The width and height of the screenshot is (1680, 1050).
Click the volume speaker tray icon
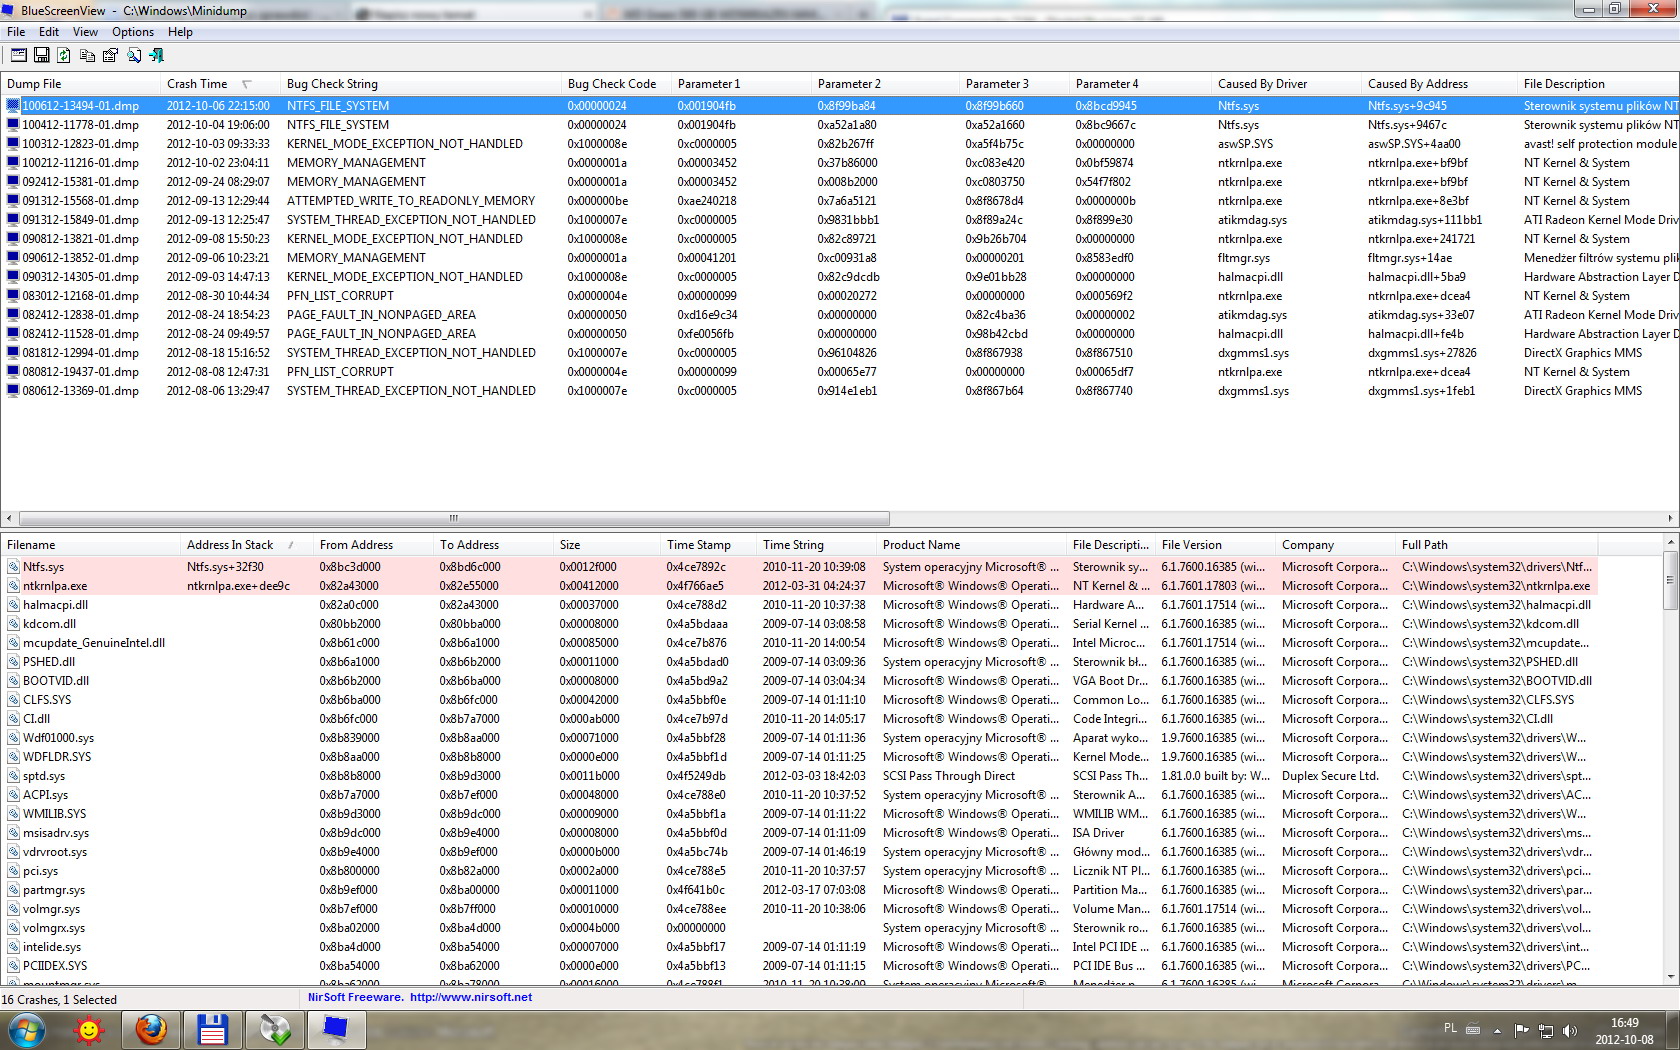click(1570, 1031)
